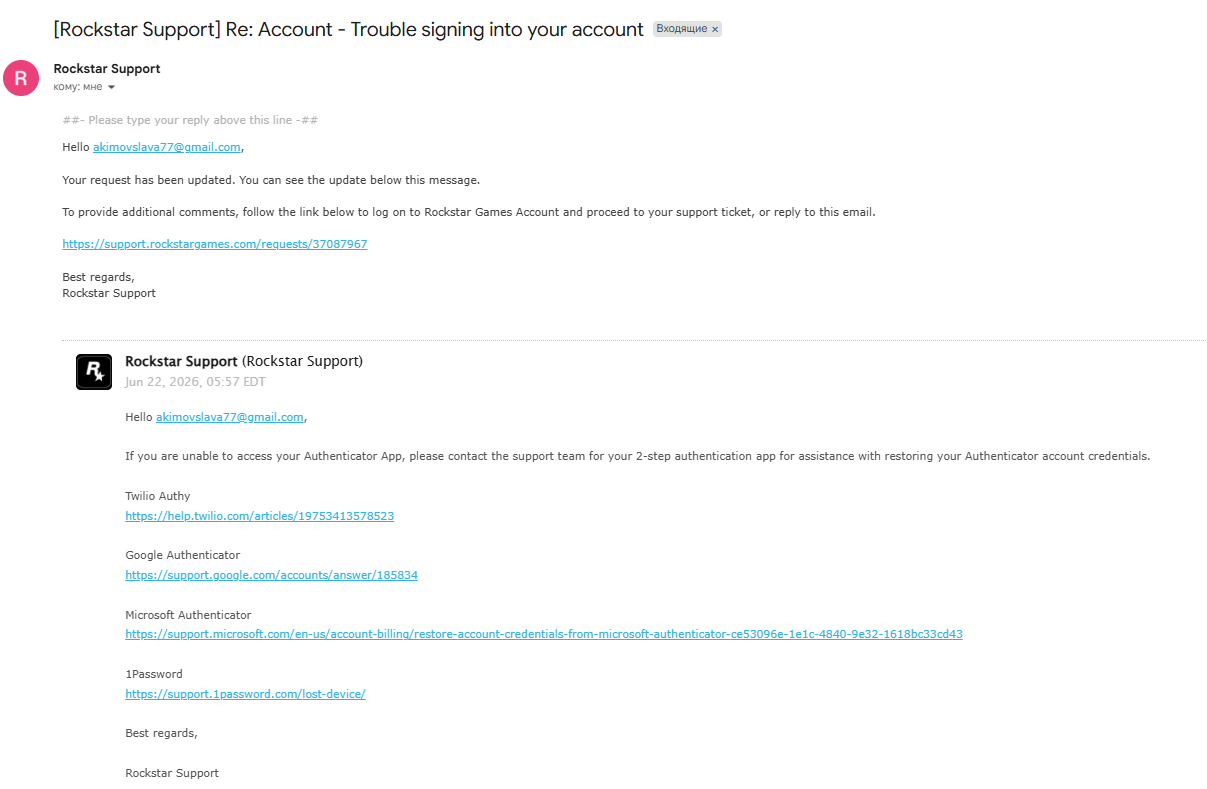Screen dimensions: 1207x789
Task: Open the 1Password lost-device link
Action: (x=245, y=694)
